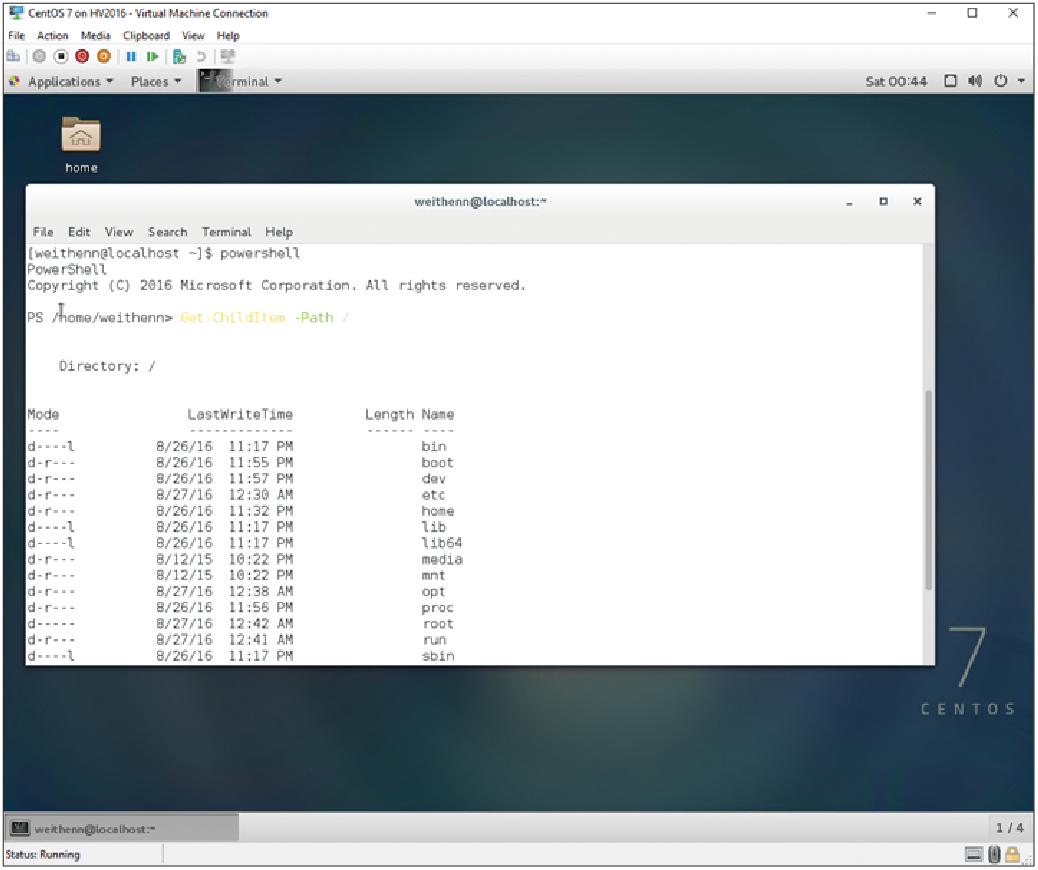This screenshot has height=870, width=1038.
Task: Expand the system menu arrow
Action: pyautogui.click(x=1021, y=81)
